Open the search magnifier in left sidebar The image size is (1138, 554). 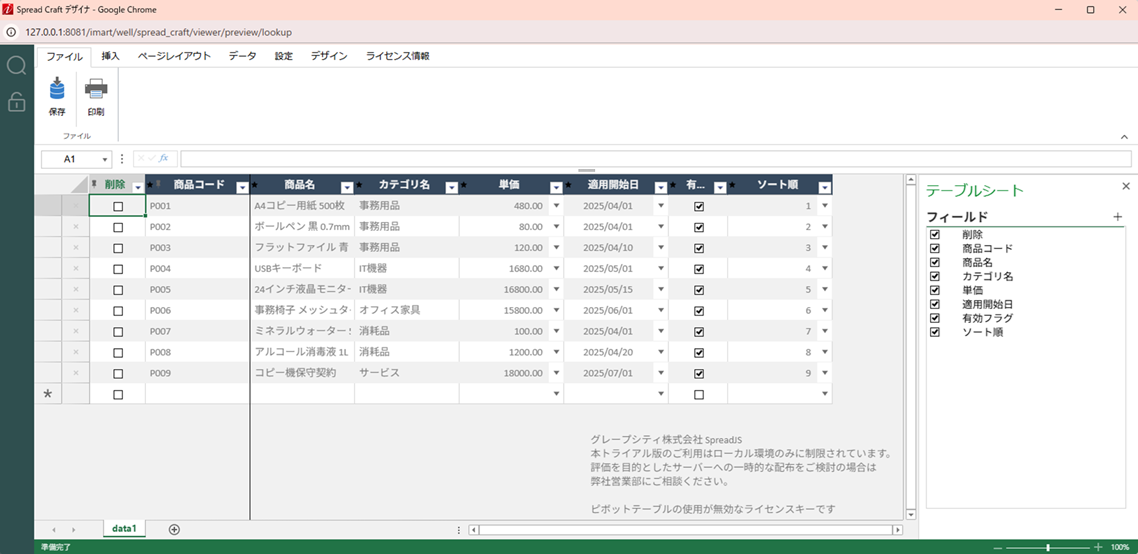16,66
